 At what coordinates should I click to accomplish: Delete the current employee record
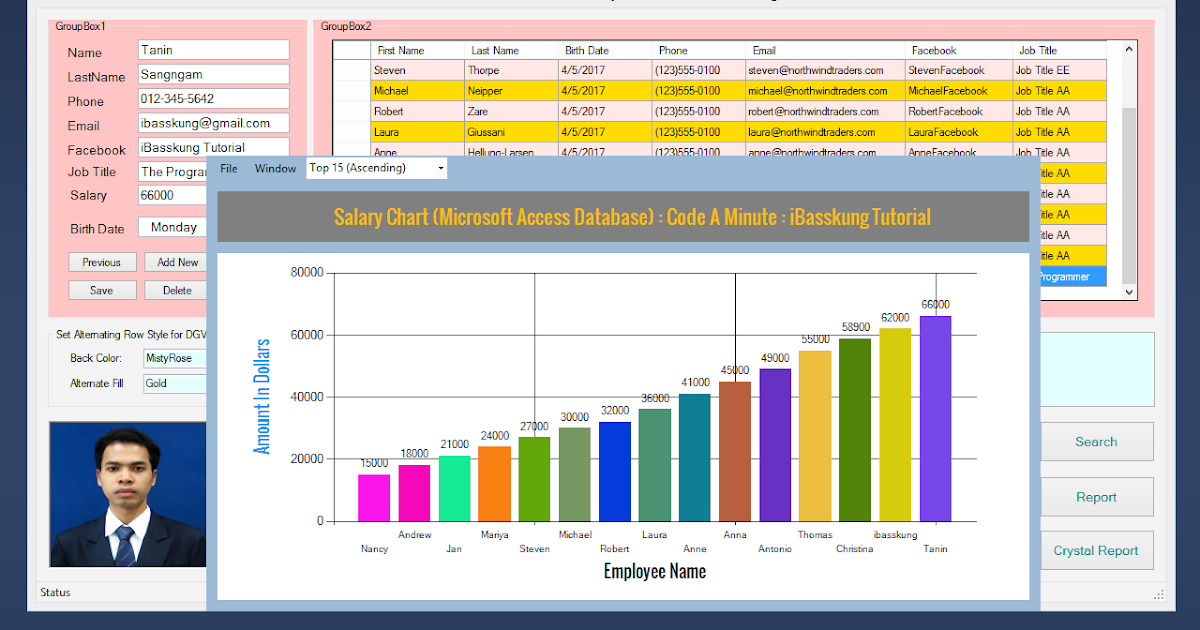point(175,290)
